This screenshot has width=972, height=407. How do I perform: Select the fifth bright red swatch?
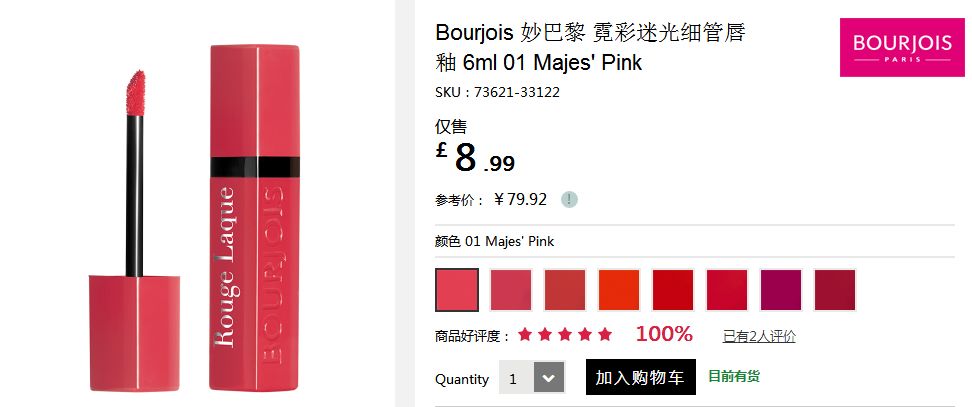pos(673,290)
